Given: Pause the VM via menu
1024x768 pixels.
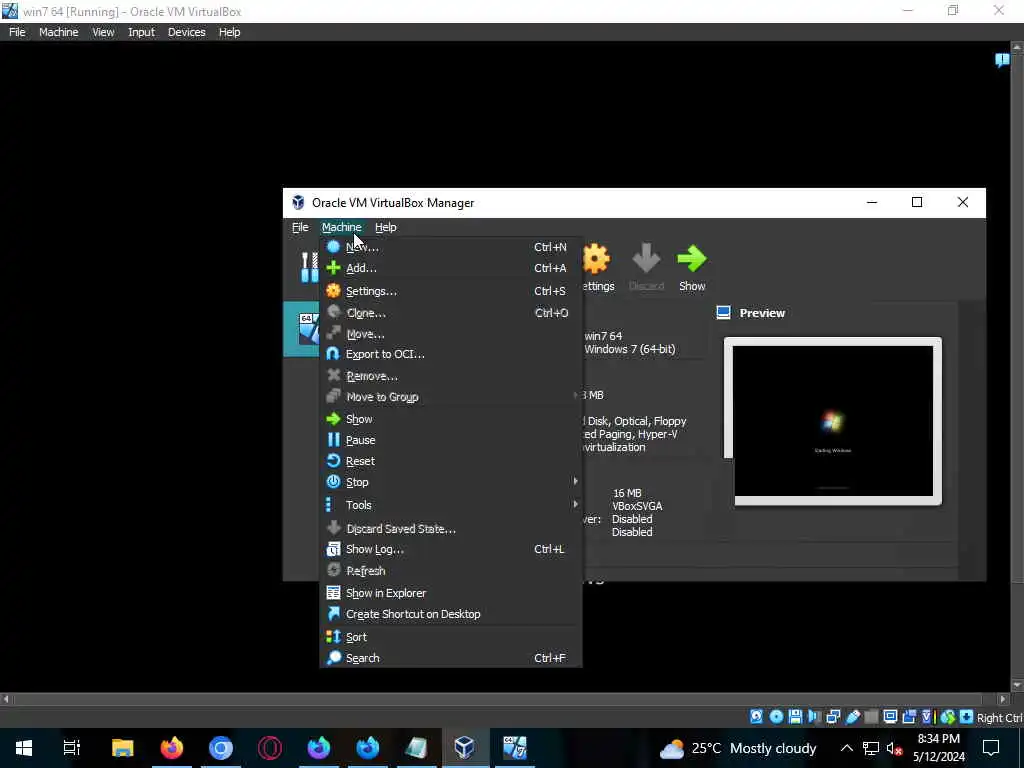Looking at the screenshot, I should click(451, 440).
